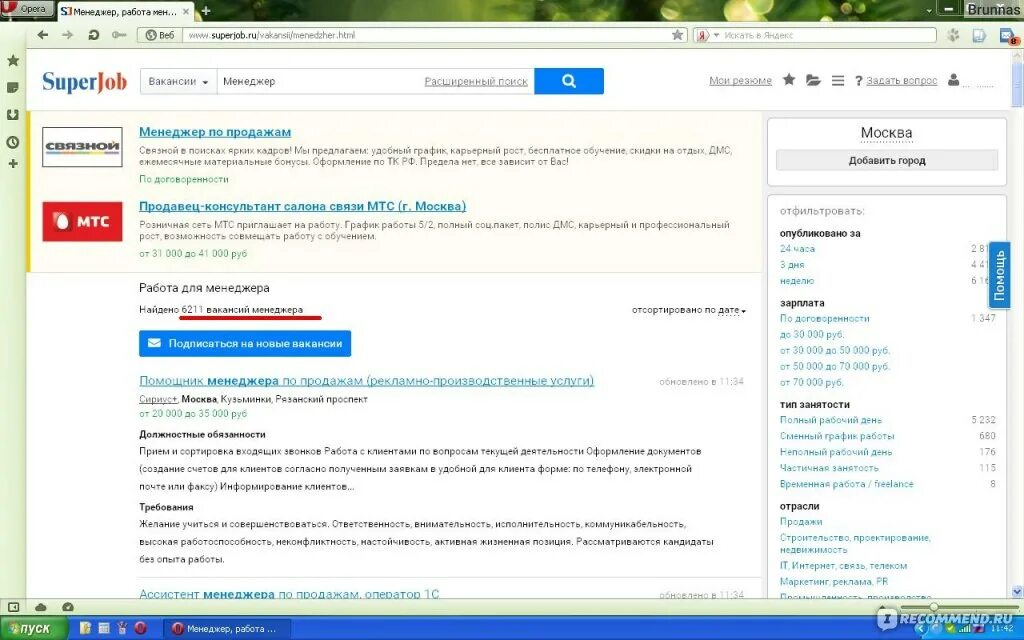Filter by Неполный рабочий день
This screenshot has height=640, width=1024.
coord(836,452)
